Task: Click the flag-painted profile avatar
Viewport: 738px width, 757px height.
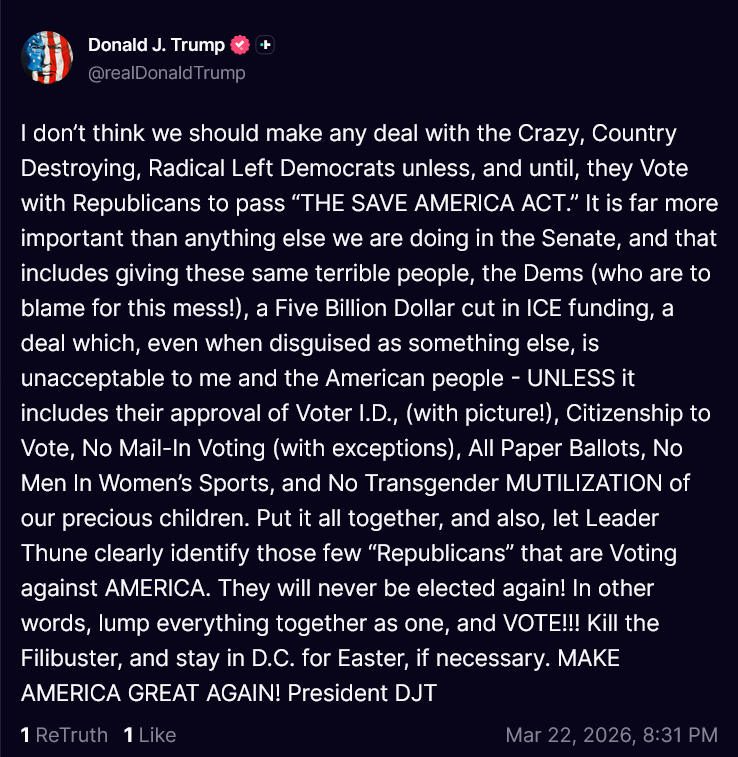Action: tap(47, 57)
